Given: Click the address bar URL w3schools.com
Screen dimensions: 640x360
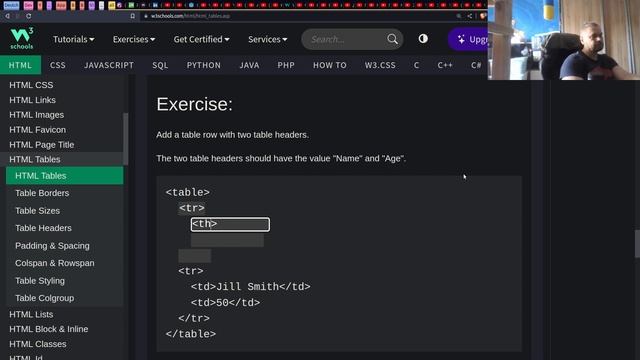Looking at the screenshot, I should pyautogui.click(x=190, y=16).
